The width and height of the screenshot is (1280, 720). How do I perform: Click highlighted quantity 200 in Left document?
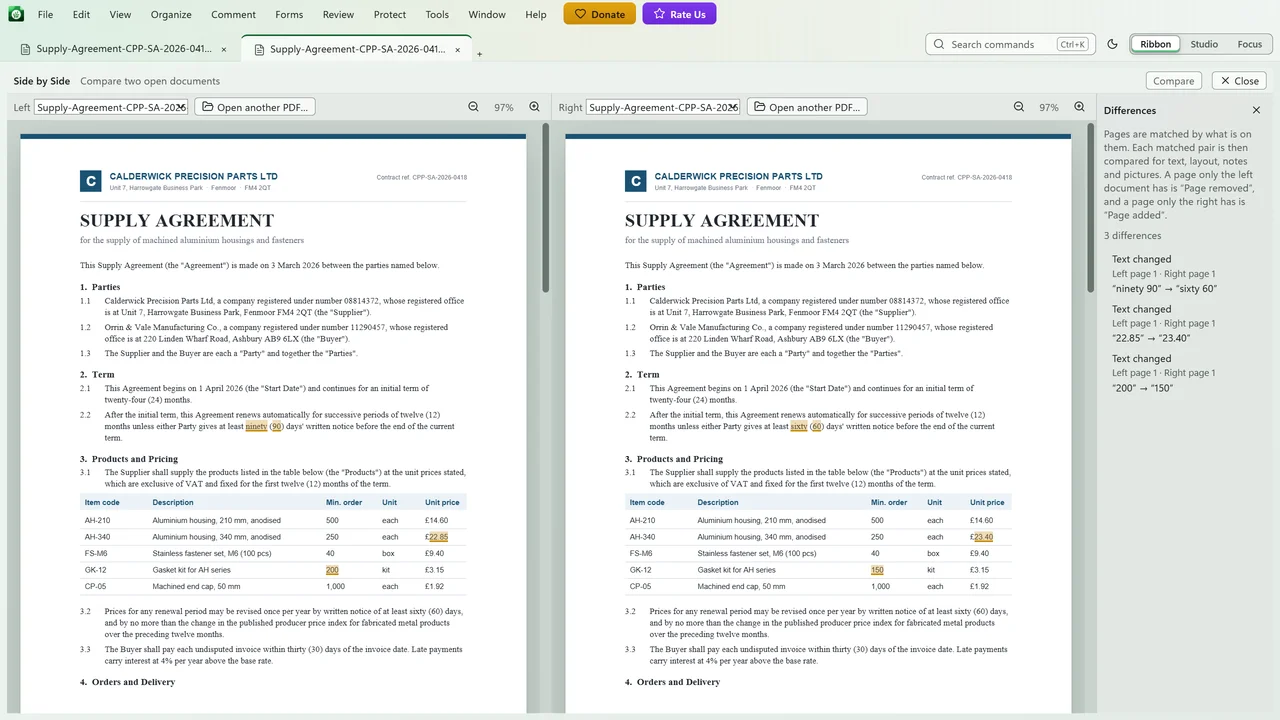click(332, 570)
